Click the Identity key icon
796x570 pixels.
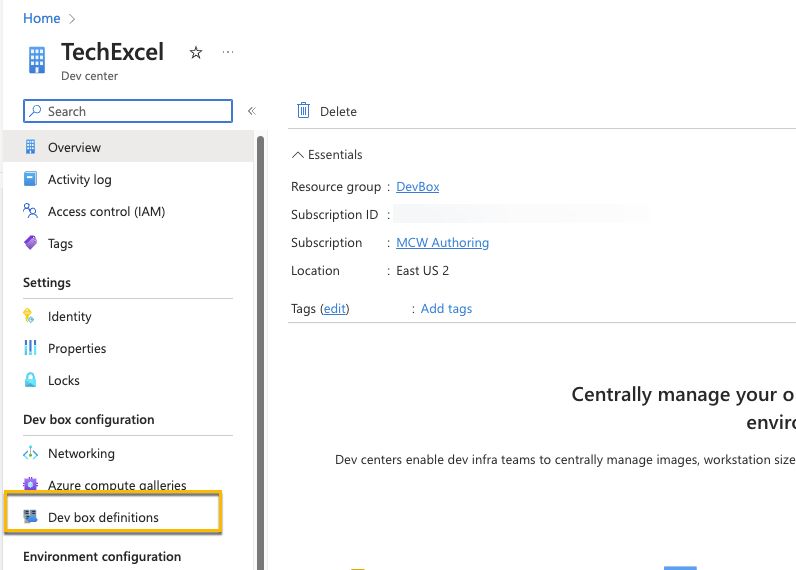[x=29, y=316]
